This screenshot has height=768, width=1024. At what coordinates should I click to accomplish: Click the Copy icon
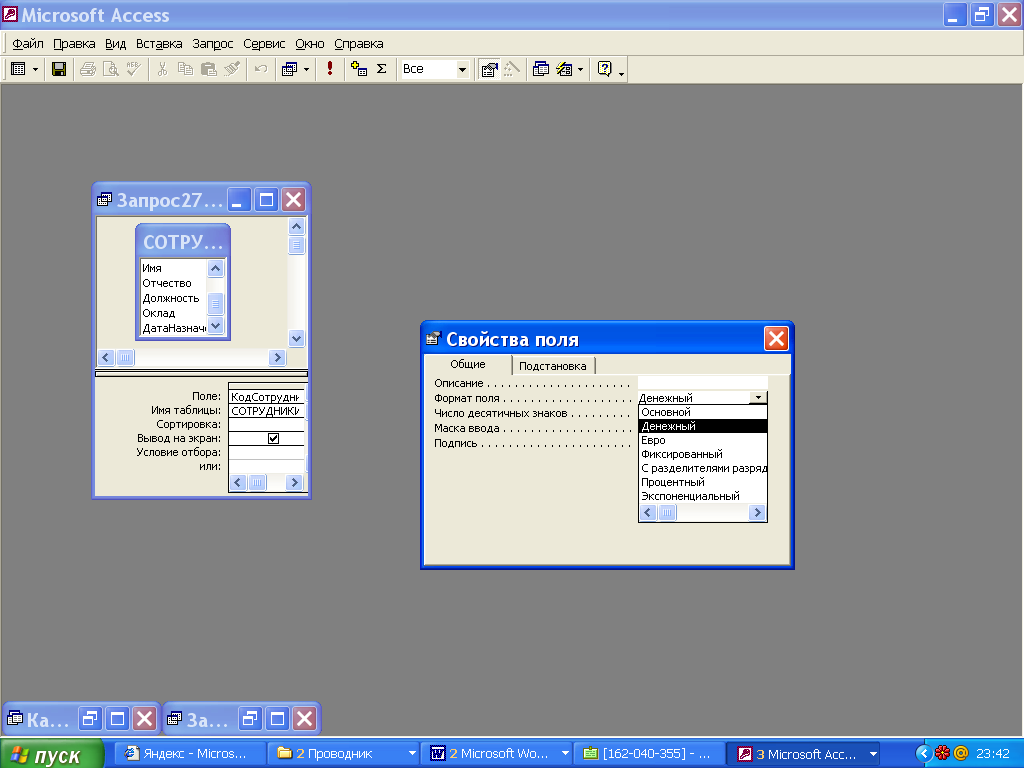coord(185,69)
